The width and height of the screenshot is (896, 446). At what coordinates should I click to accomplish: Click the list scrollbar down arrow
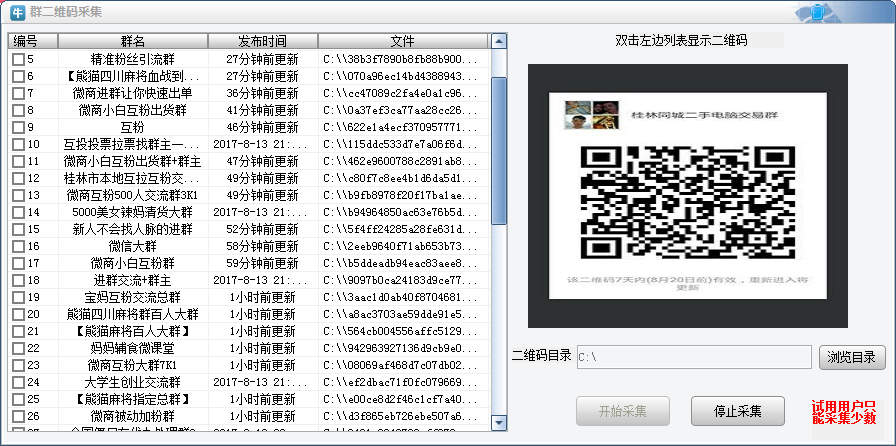(x=499, y=423)
